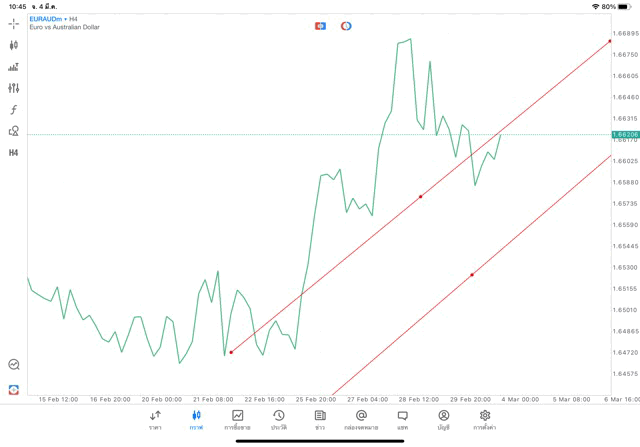The height and width of the screenshot is (447, 640).
Task: Activate the crosshair cursor tool
Action: pyautogui.click(x=13, y=23)
